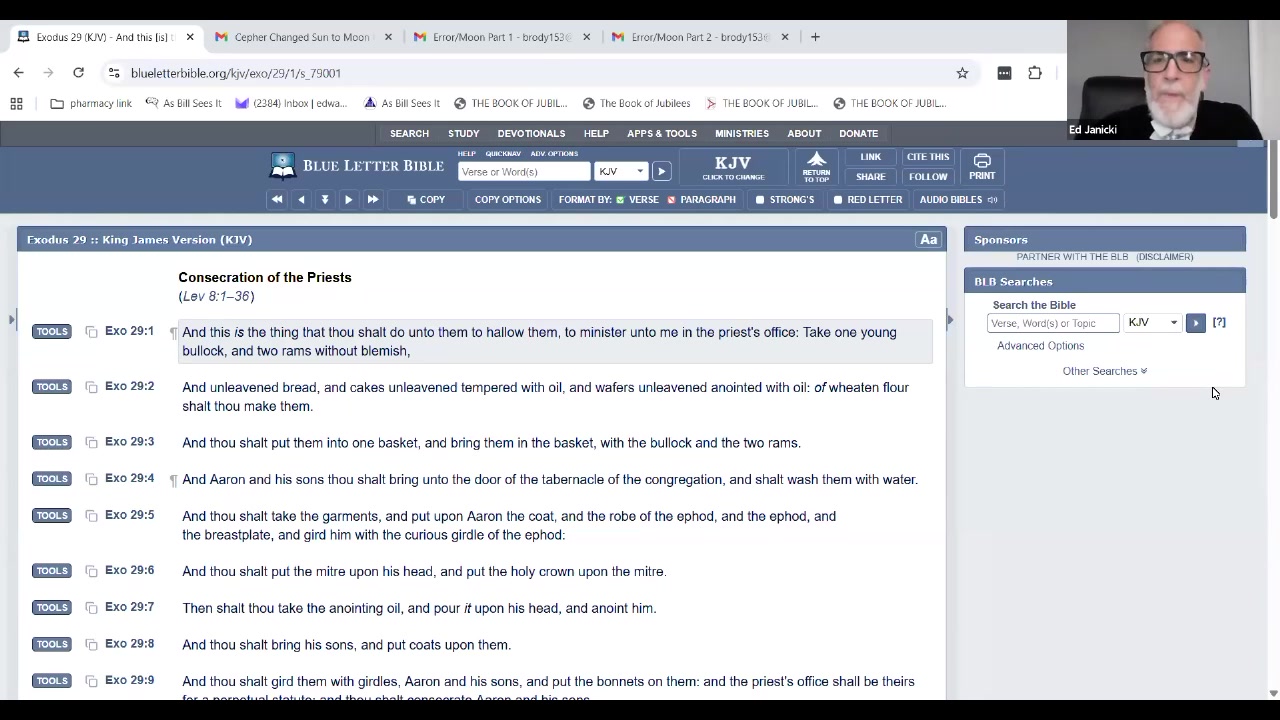Viewport: 1280px width, 720px height.
Task: Click the Aa font size icon
Action: click(x=928, y=240)
